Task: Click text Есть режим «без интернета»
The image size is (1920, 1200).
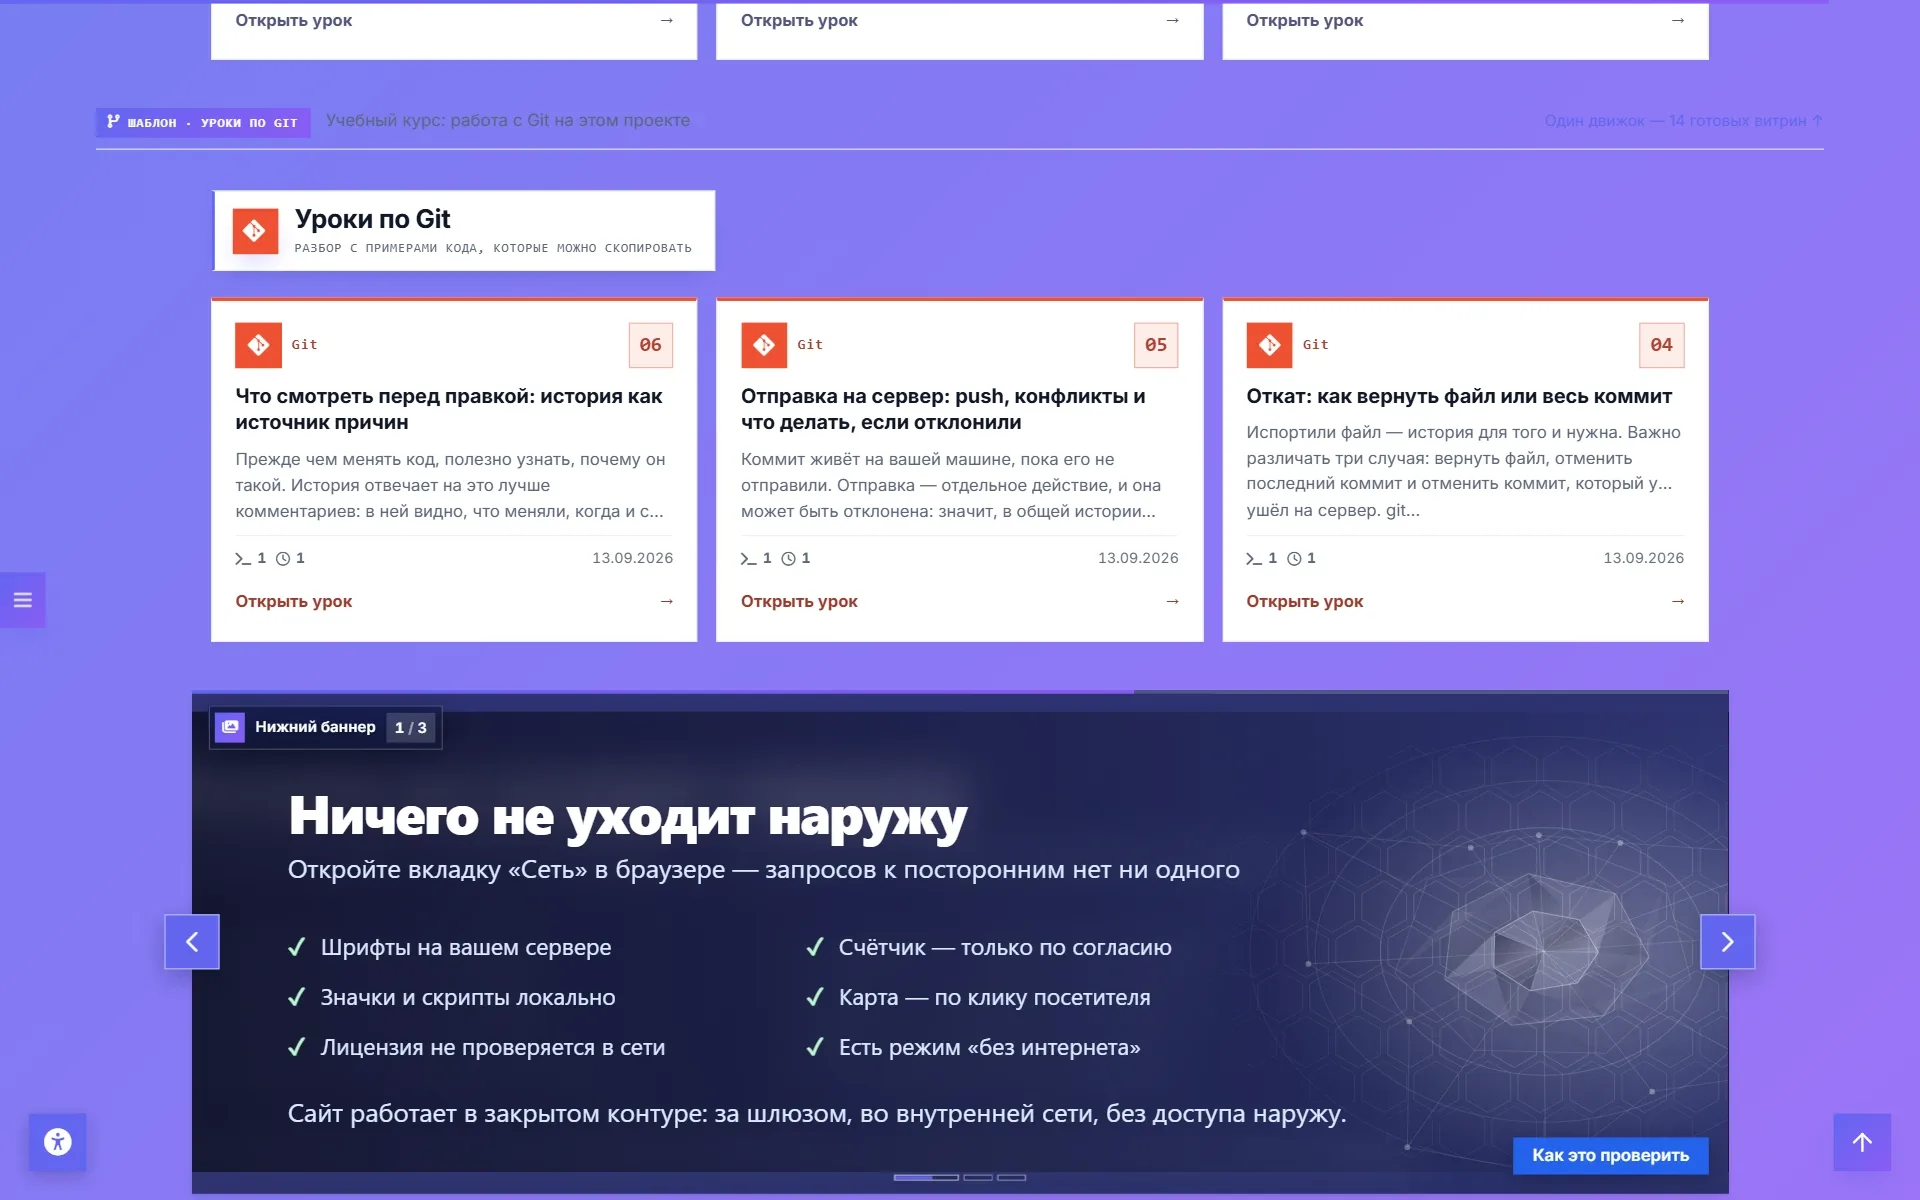Action: [990, 1047]
